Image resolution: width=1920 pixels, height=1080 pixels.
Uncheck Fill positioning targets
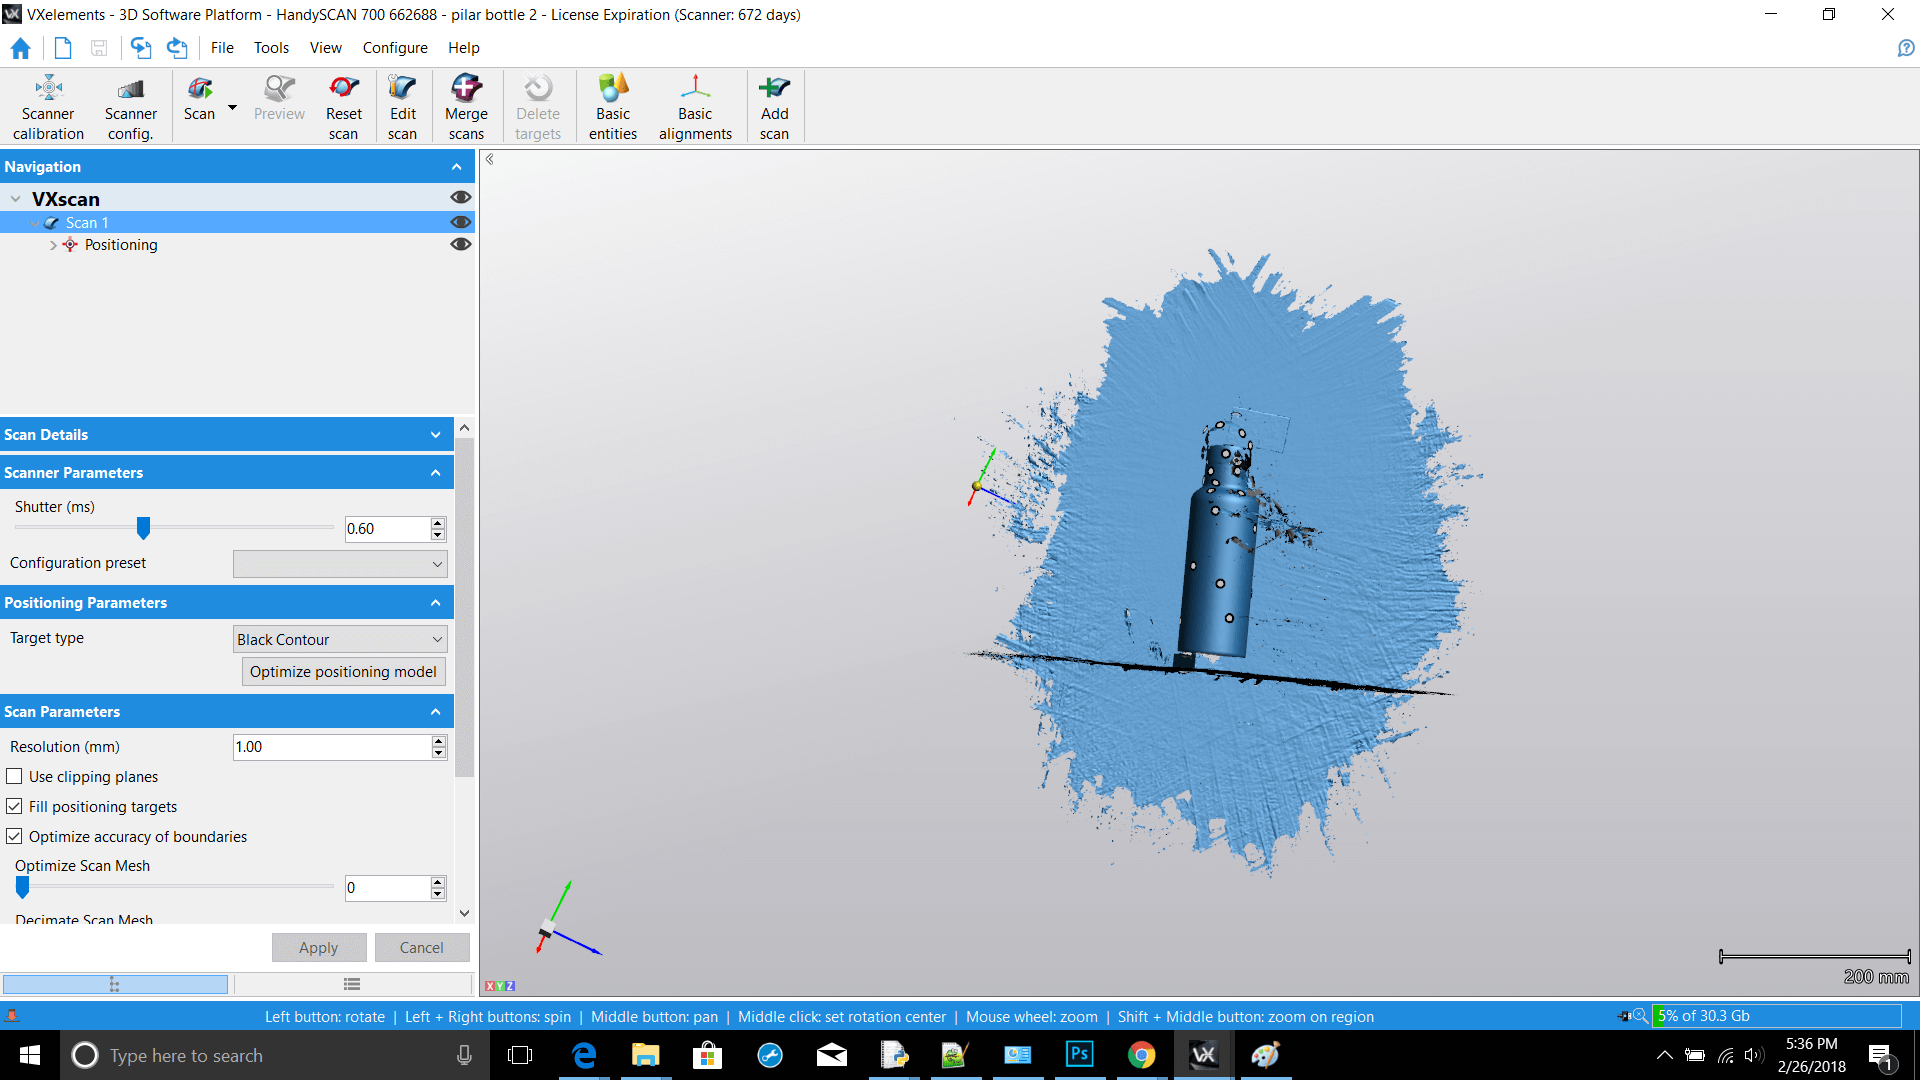(x=15, y=807)
